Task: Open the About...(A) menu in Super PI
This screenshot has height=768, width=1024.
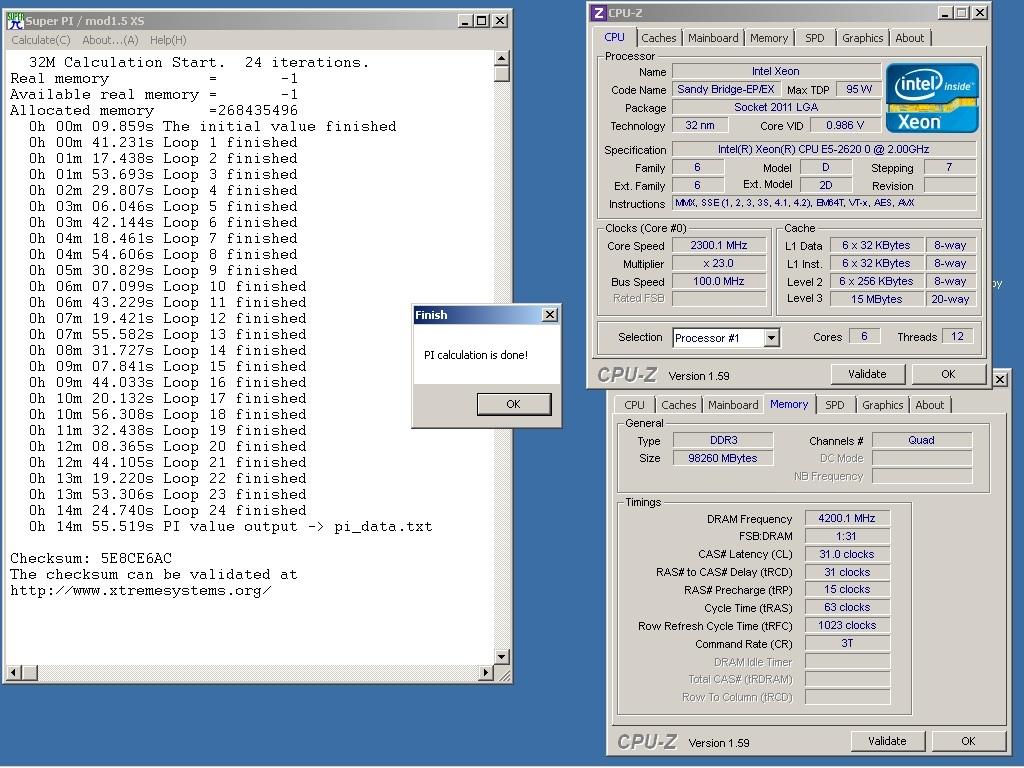Action: point(110,40)
